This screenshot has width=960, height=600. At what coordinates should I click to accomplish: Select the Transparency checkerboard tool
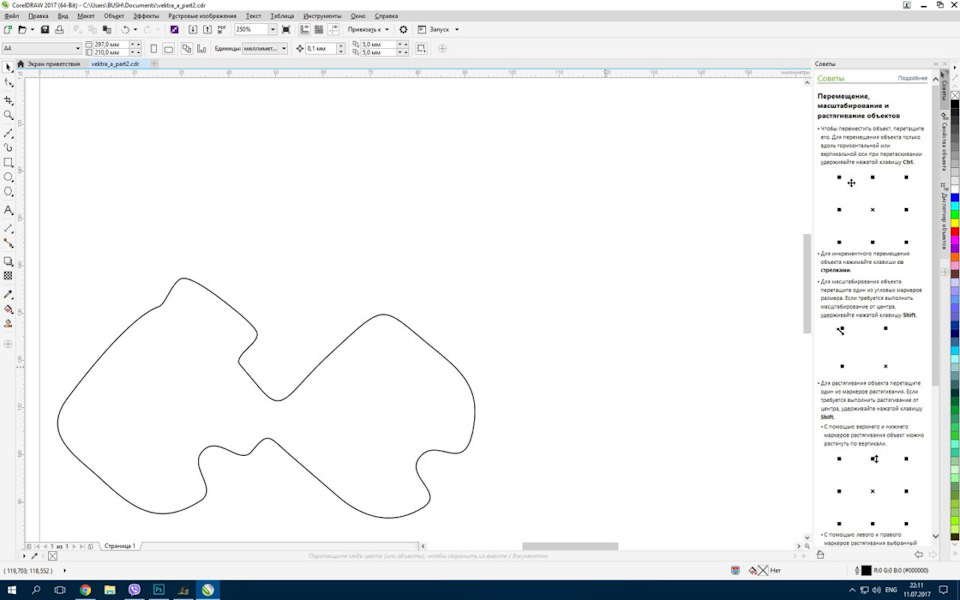(x=8, y=276)
